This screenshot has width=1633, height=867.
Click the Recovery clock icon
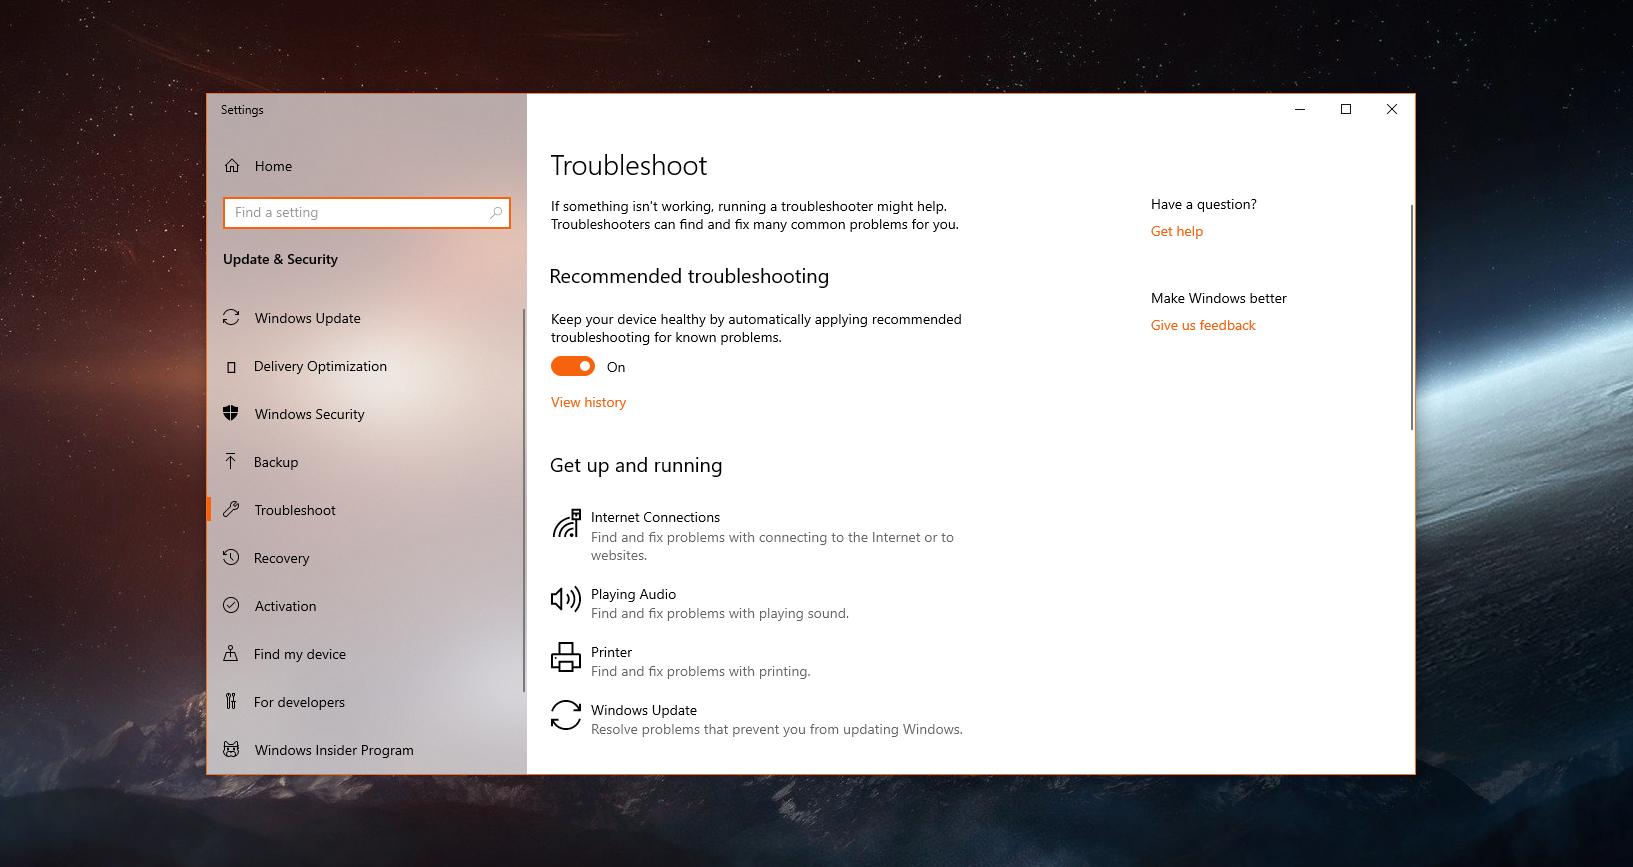coord(231,558)
